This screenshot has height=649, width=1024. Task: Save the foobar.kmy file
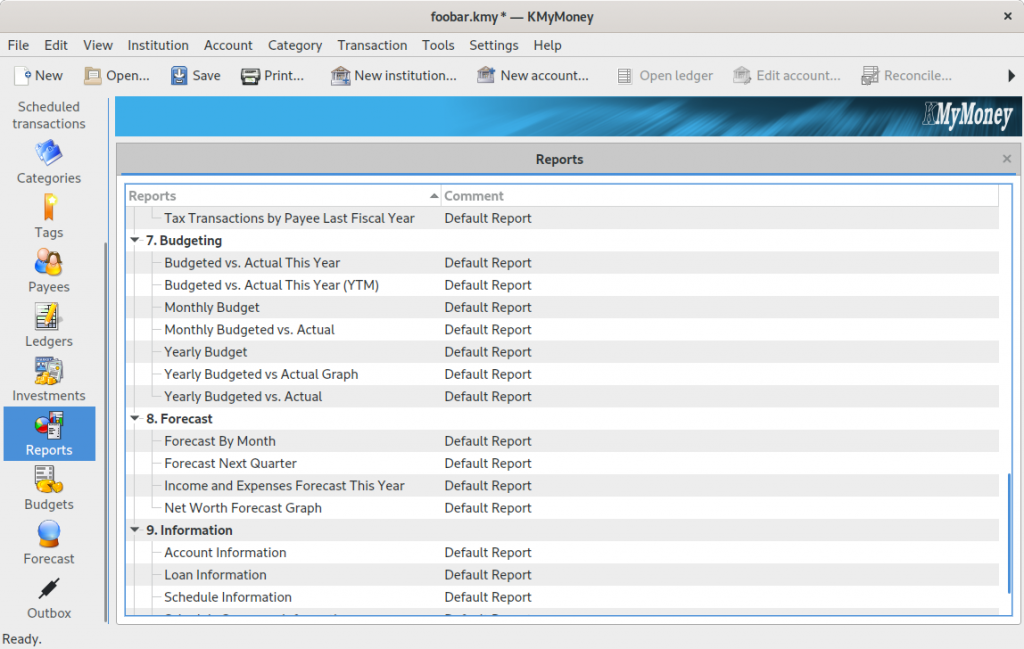195,75
